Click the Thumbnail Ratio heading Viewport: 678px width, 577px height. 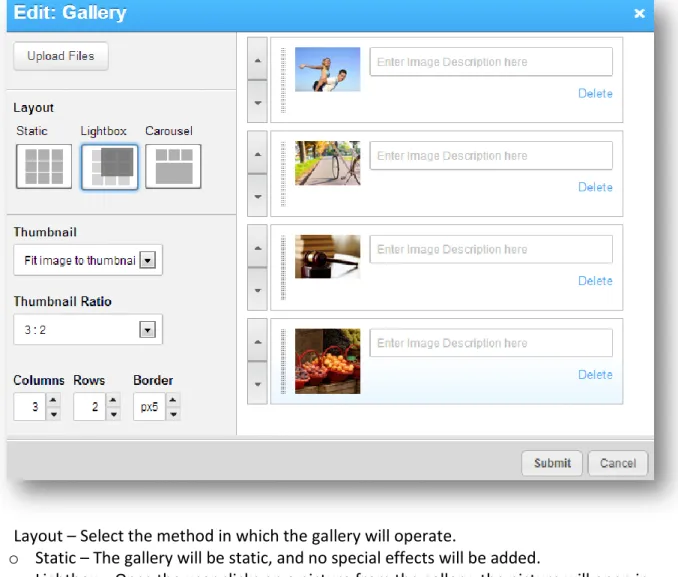point(63,301)
